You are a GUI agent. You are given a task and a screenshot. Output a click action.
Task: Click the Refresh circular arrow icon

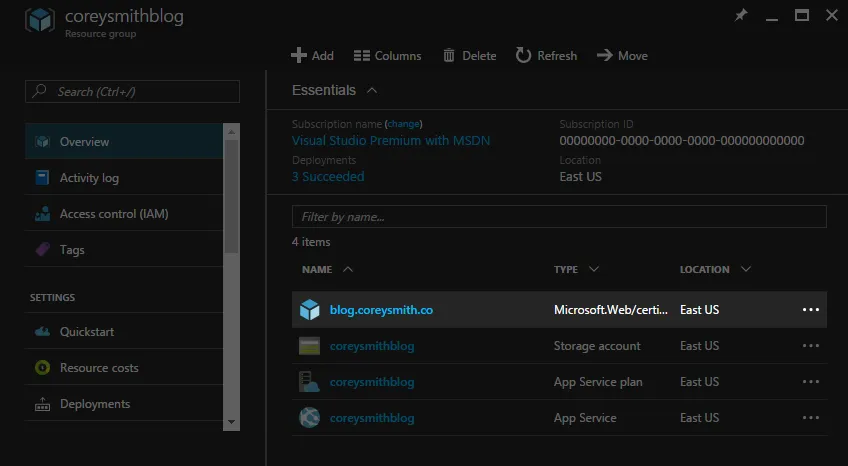[523, 55]
